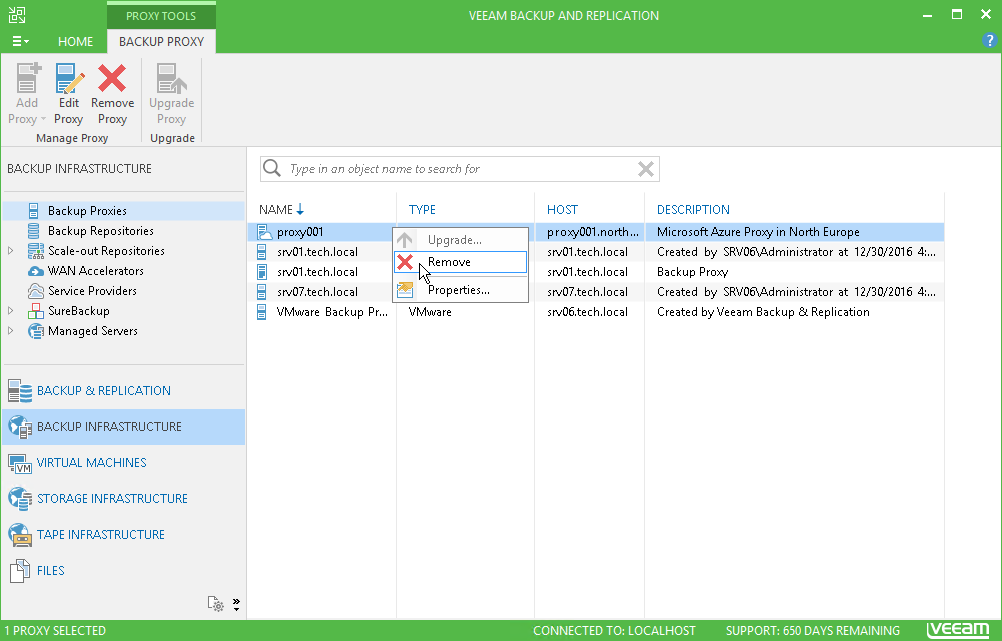
Task: Expand the SureBackup tree node
Action: [11, 311]
